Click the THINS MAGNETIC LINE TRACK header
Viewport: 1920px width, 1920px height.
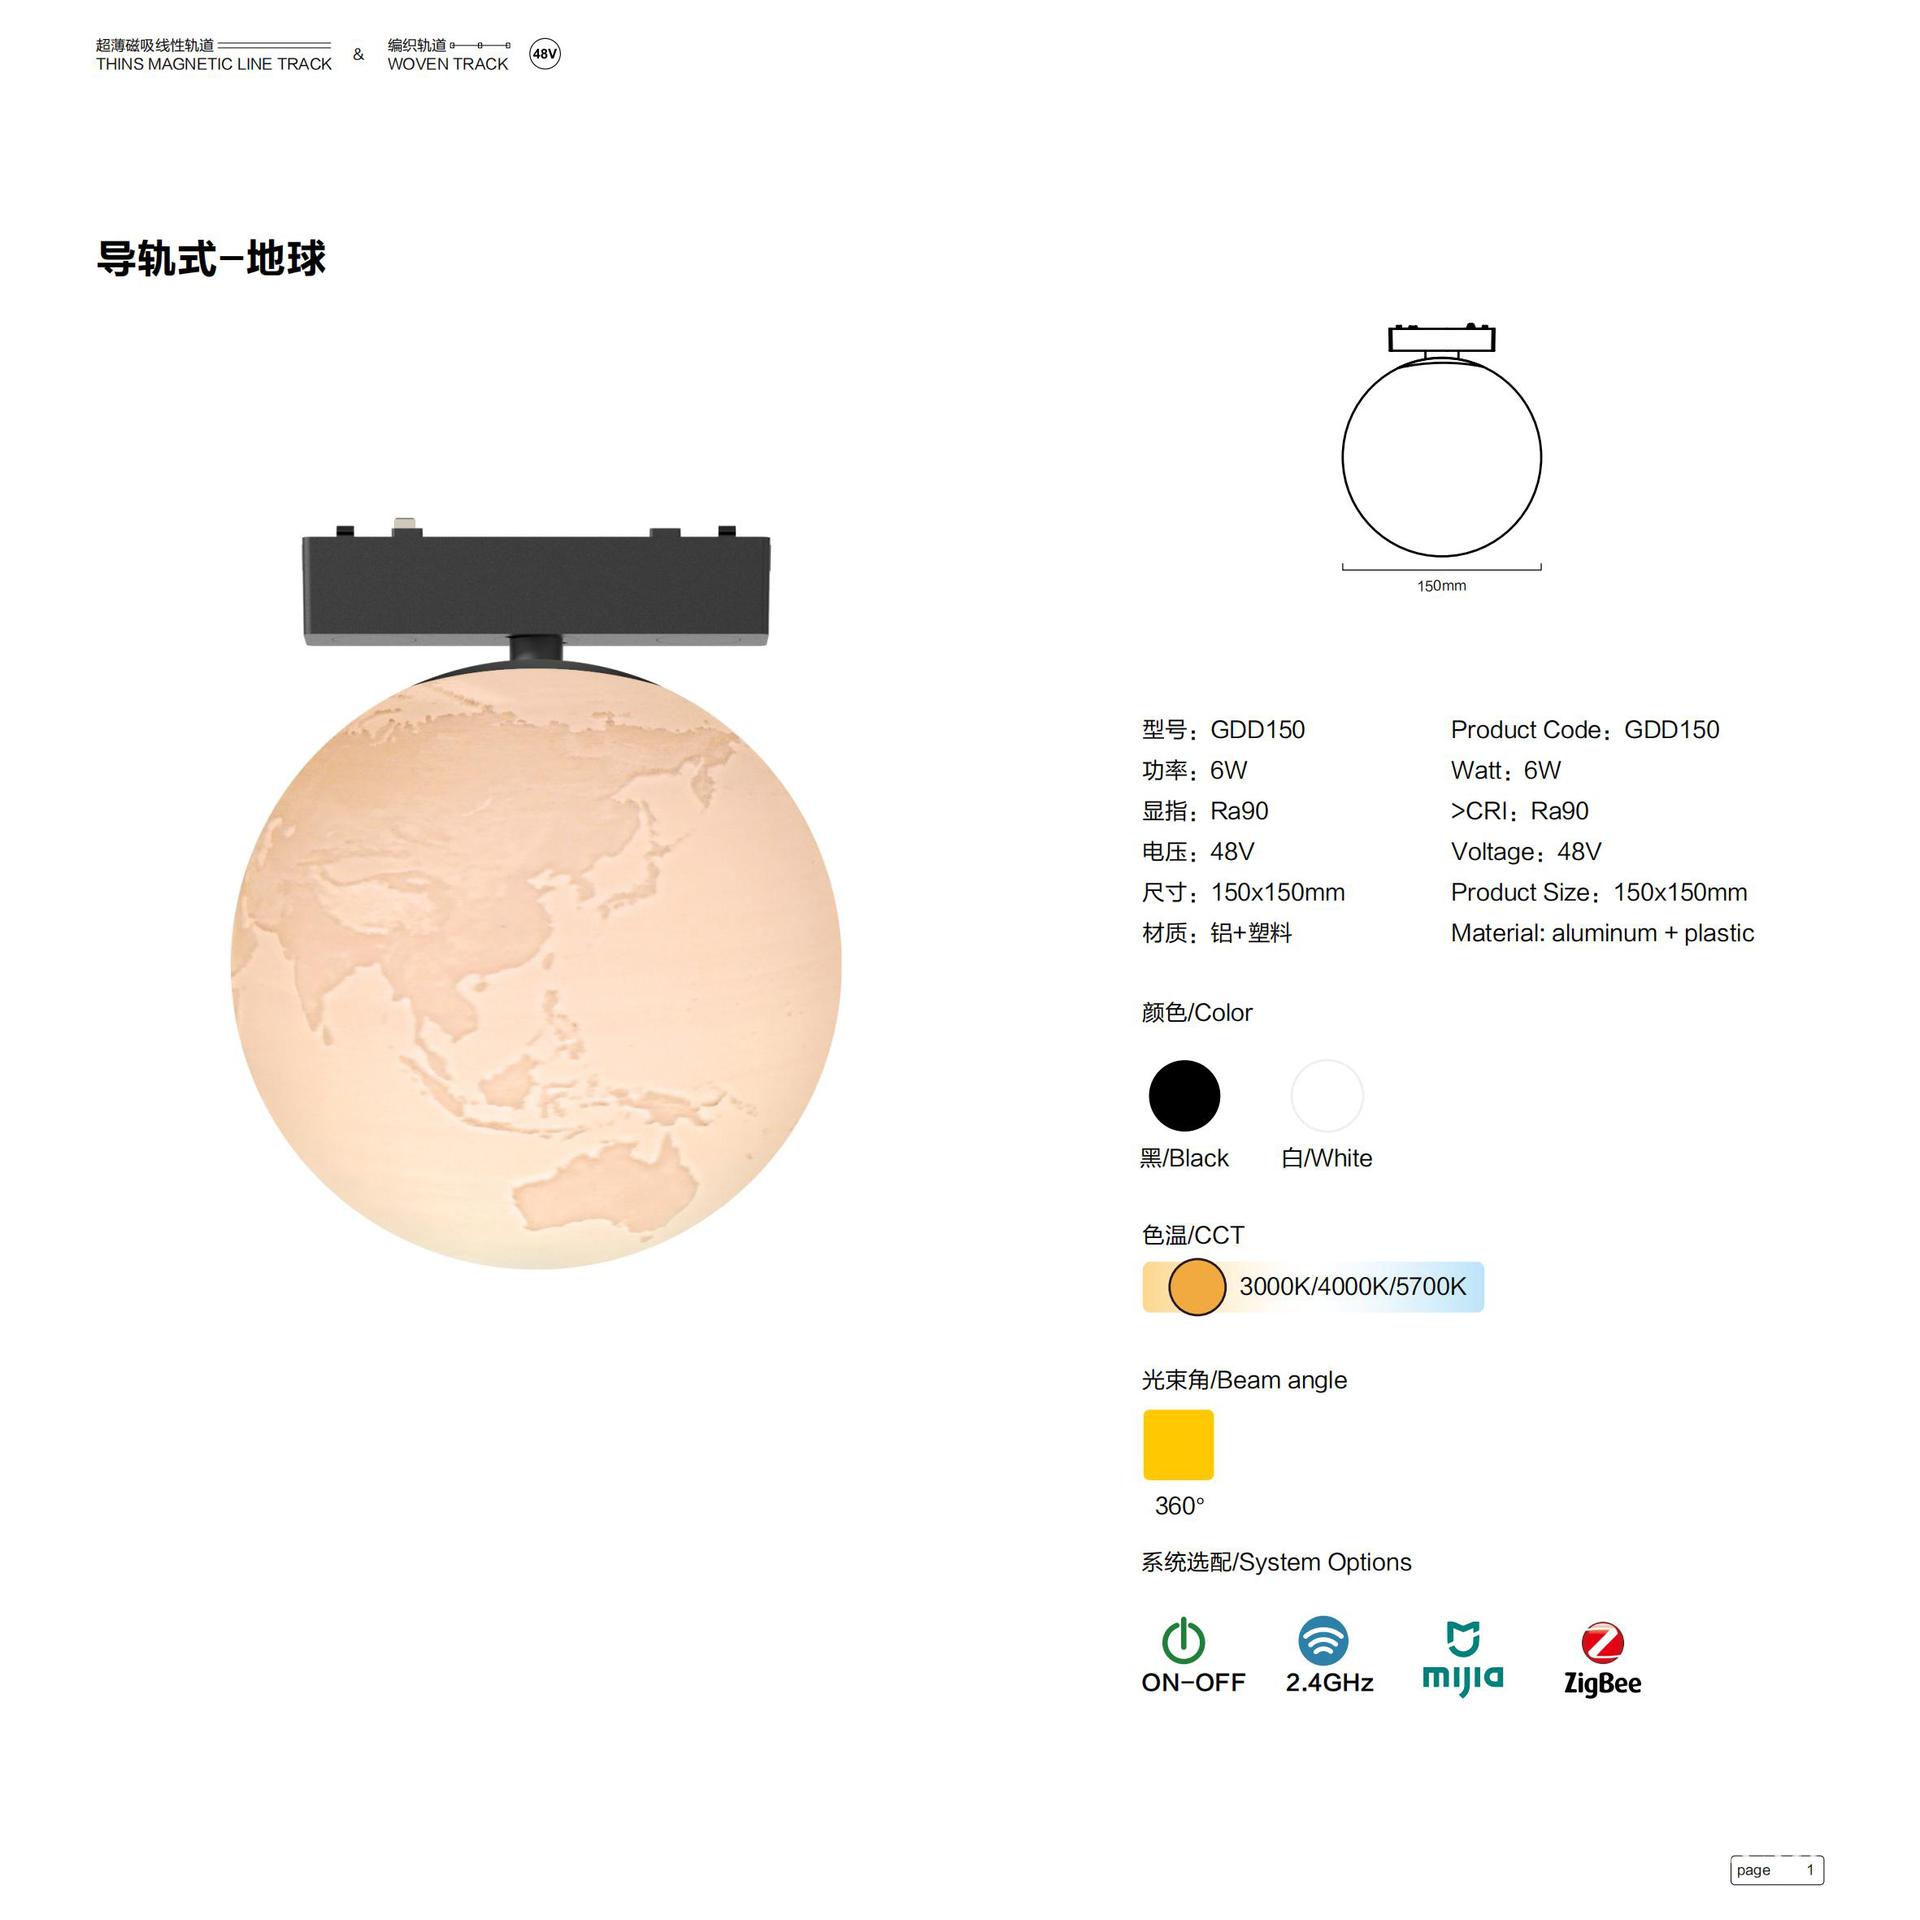point(213,64)
